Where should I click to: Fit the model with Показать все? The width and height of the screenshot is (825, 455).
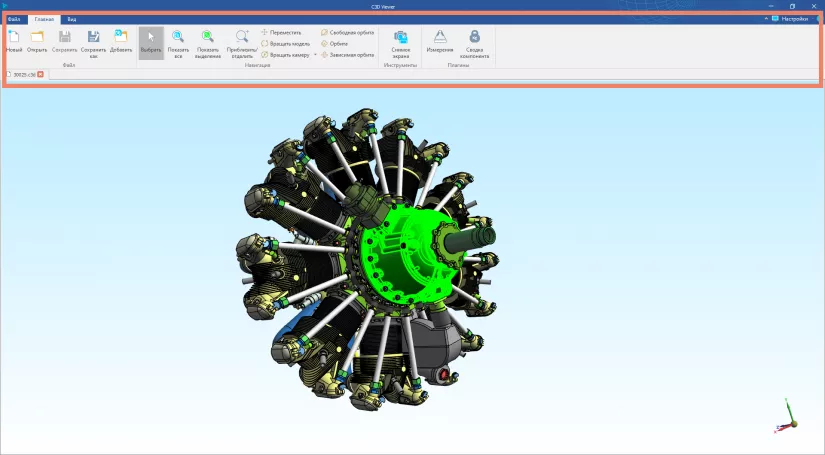click(x=178, y=44)
